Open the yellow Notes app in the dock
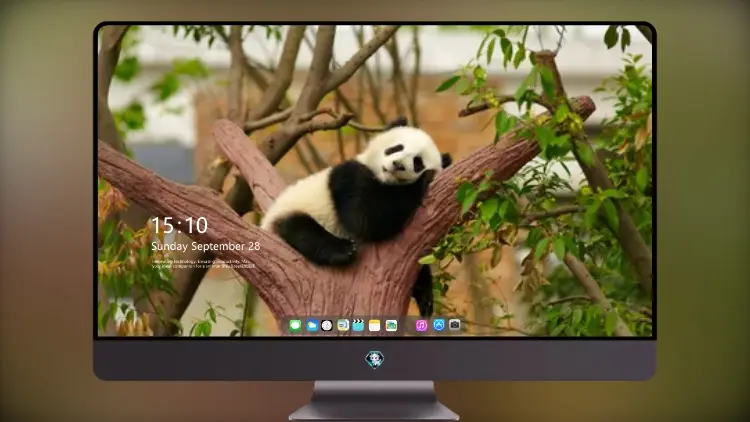Screen dimensions: 750x422 click(x=375, y=325)
